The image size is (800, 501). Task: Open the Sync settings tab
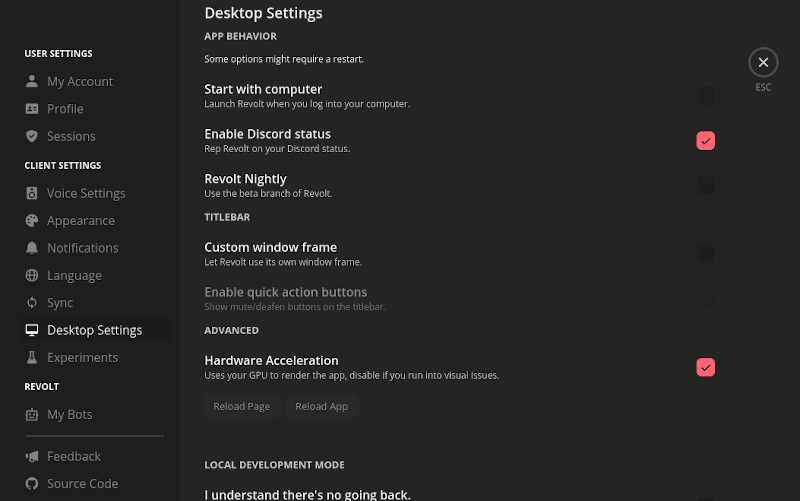click(x=60, y=303)
